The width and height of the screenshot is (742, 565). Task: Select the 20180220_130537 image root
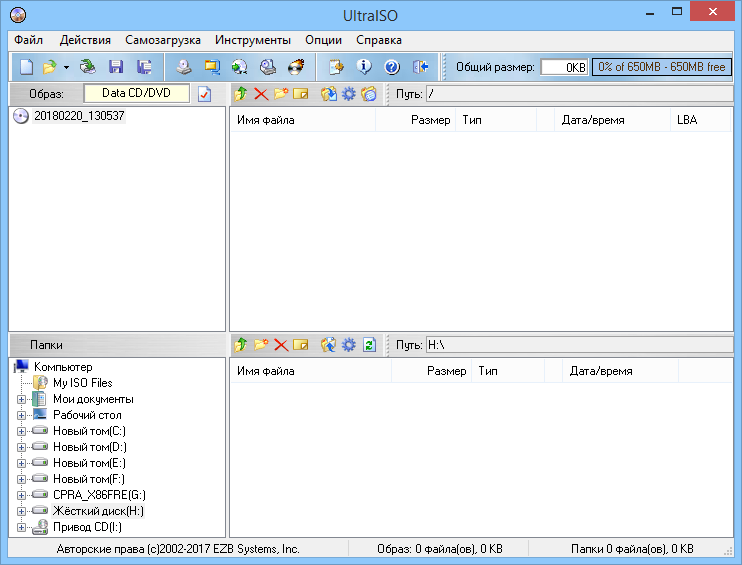pos(79,116)
